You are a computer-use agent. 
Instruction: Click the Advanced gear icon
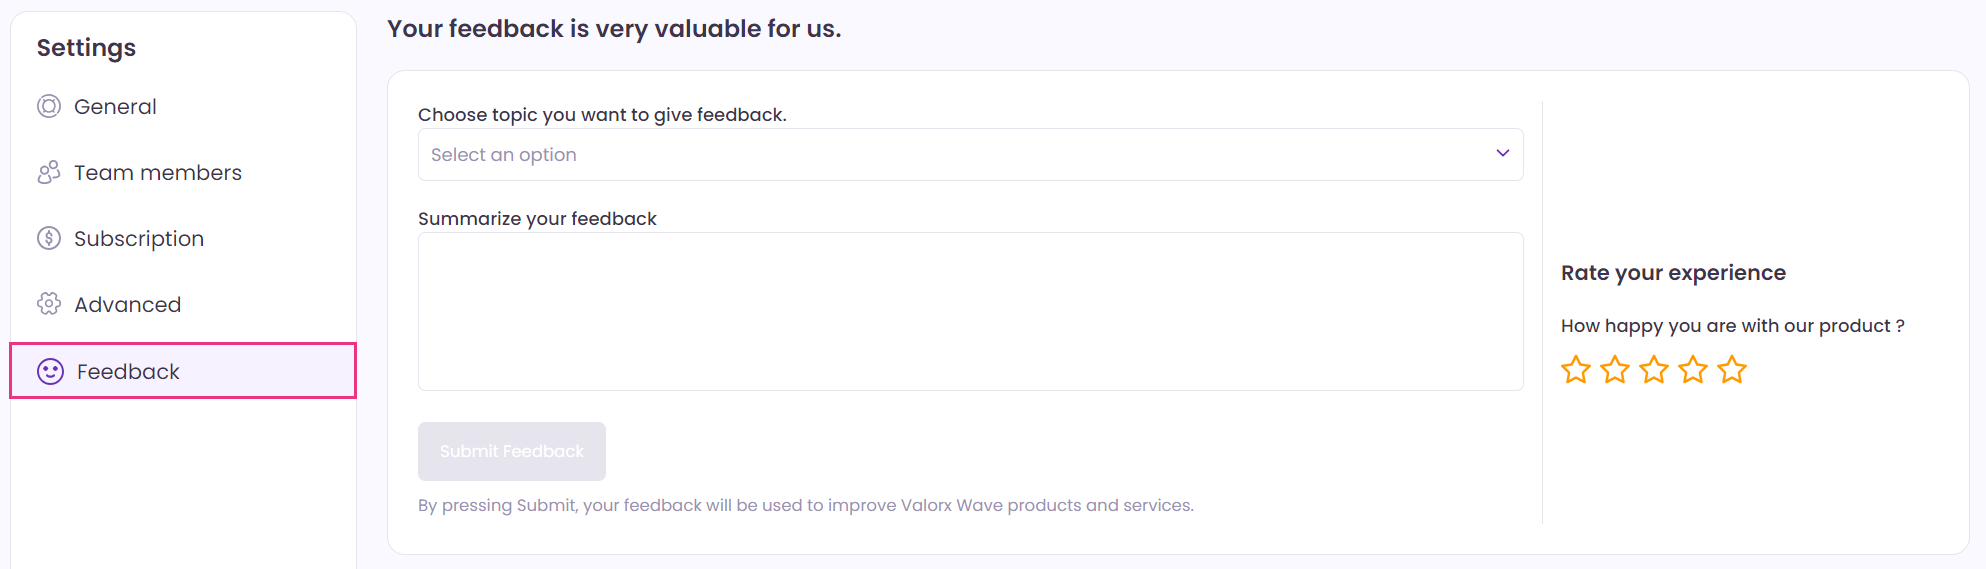pyautogui.click(x=49, y=304)
